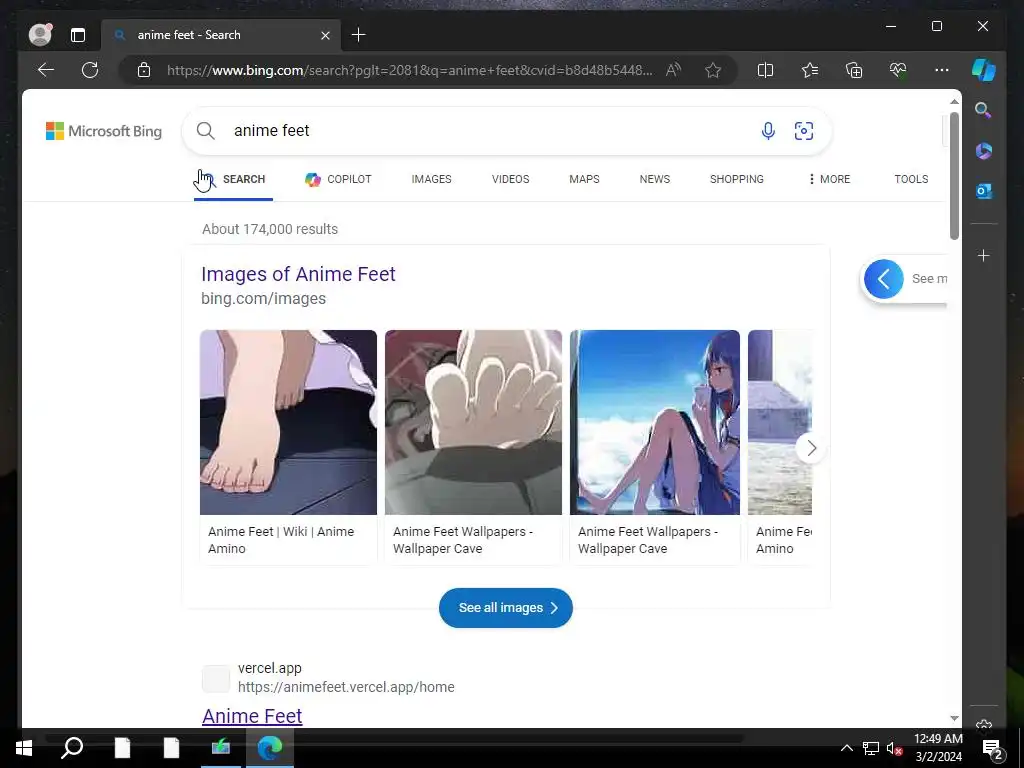Screen dimensions: 1024x768
Task: Toggle split screen view
Action: click(x=765, y=70)
